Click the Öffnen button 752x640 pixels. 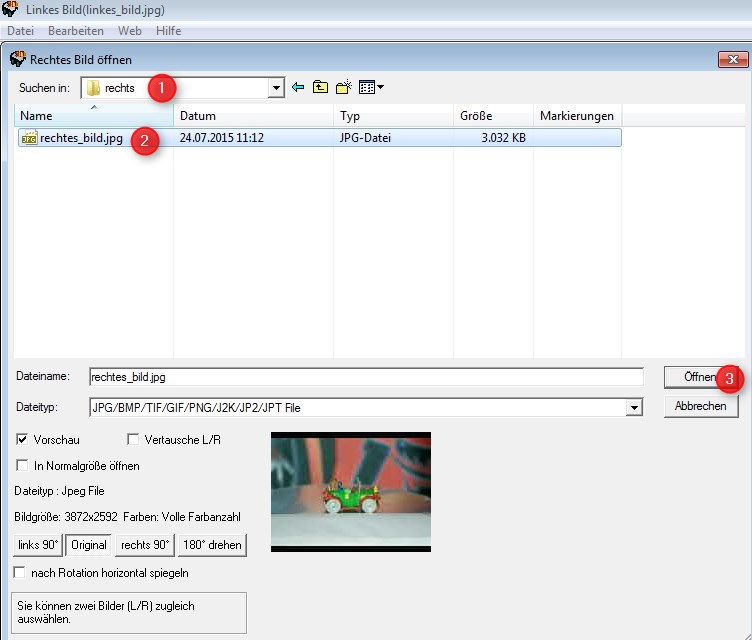coord(700,377)
